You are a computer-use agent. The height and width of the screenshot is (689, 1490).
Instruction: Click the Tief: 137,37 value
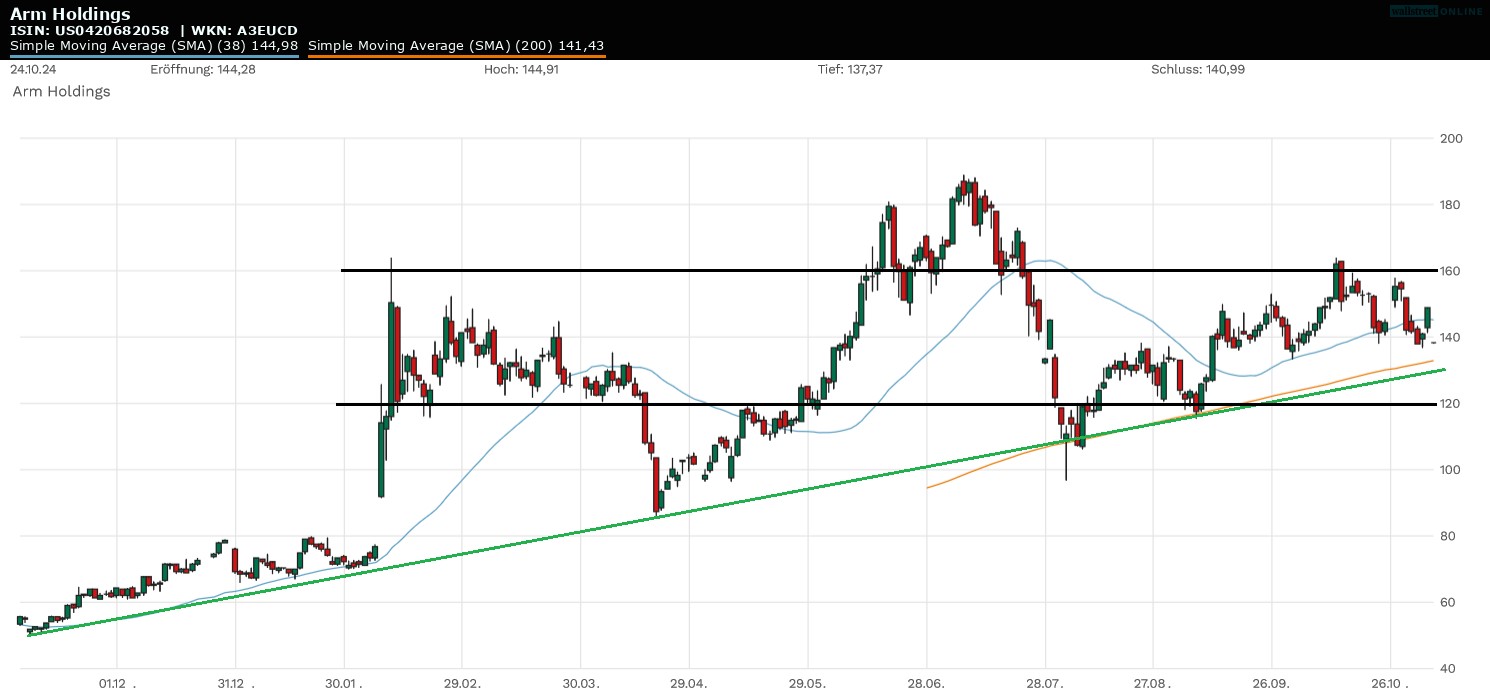850,70
